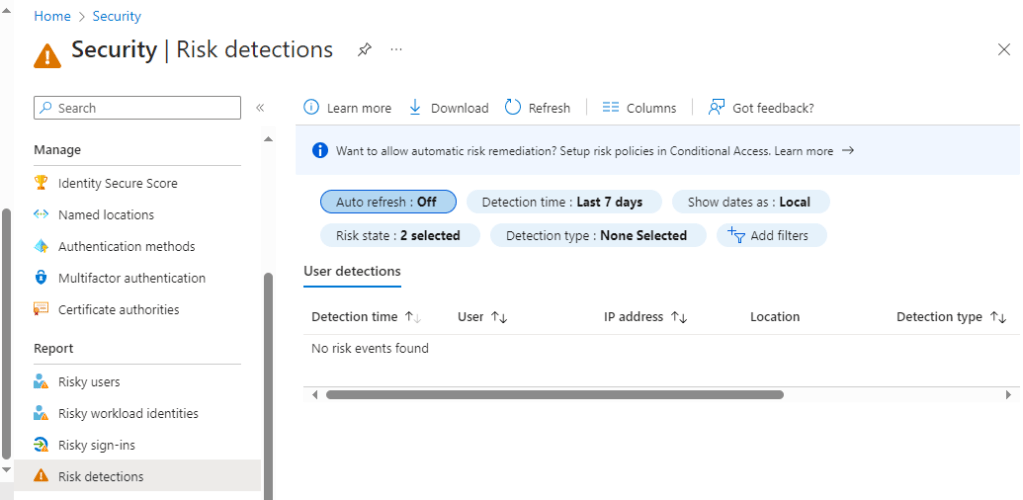Viewport: 1023px width, 500px height.
Task: Open Learn more from the toolbar
Action: (x=347, y=108)
